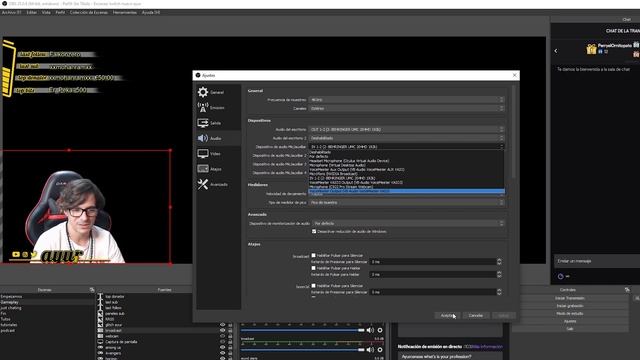The width and height of the screenshot is (640, 360).
Task: Click Modo de estudio in Controles
Action: pos(570,313)
